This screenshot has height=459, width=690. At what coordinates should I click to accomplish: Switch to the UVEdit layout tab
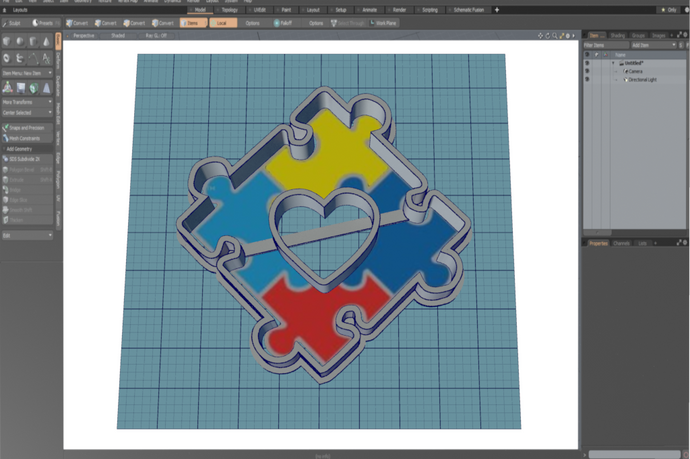point(259,10)
